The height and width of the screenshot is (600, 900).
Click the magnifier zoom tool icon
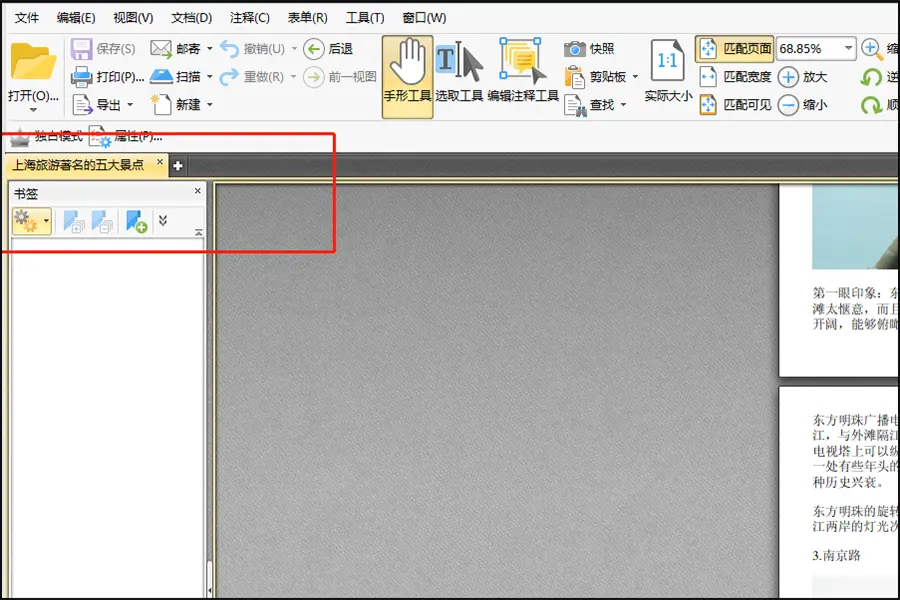click(x=872, y=49)
